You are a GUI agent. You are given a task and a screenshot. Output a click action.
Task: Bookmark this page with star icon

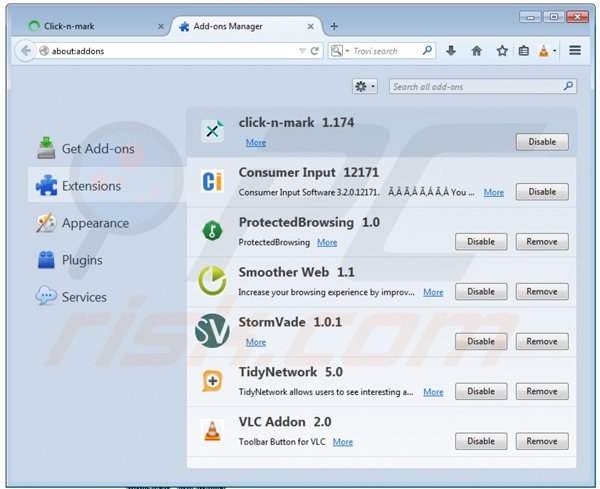(502, 51)
